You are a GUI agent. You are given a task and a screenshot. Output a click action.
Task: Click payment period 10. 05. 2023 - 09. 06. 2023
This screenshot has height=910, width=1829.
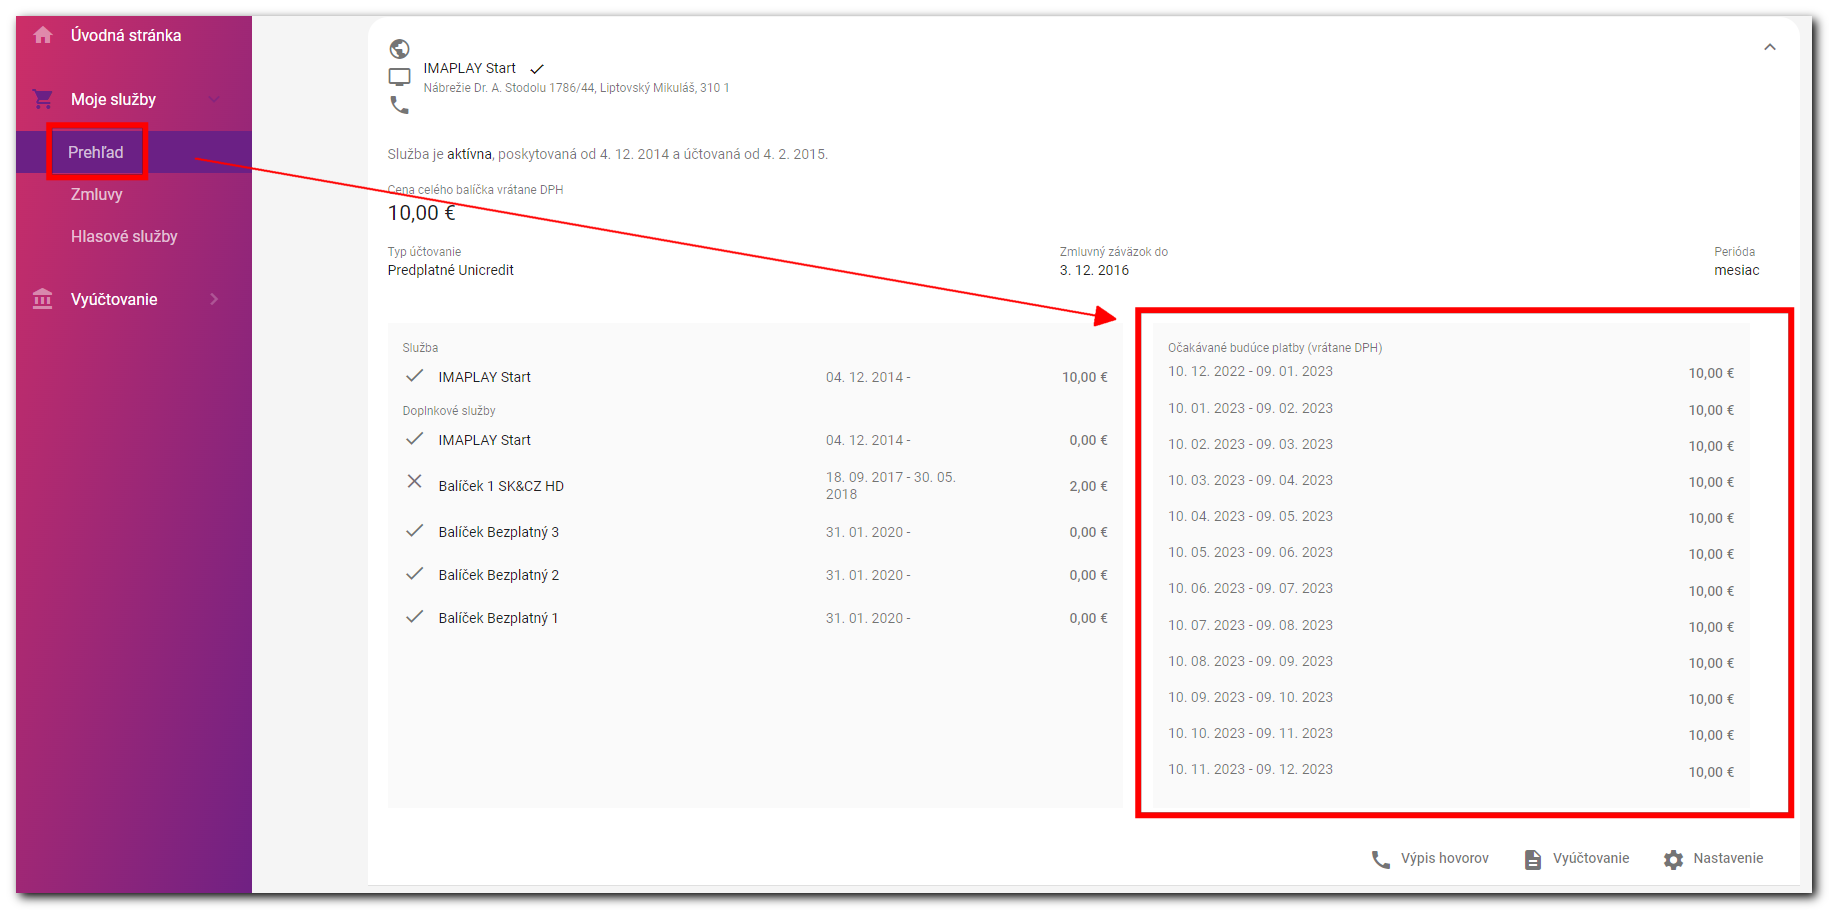(1250, 552)
